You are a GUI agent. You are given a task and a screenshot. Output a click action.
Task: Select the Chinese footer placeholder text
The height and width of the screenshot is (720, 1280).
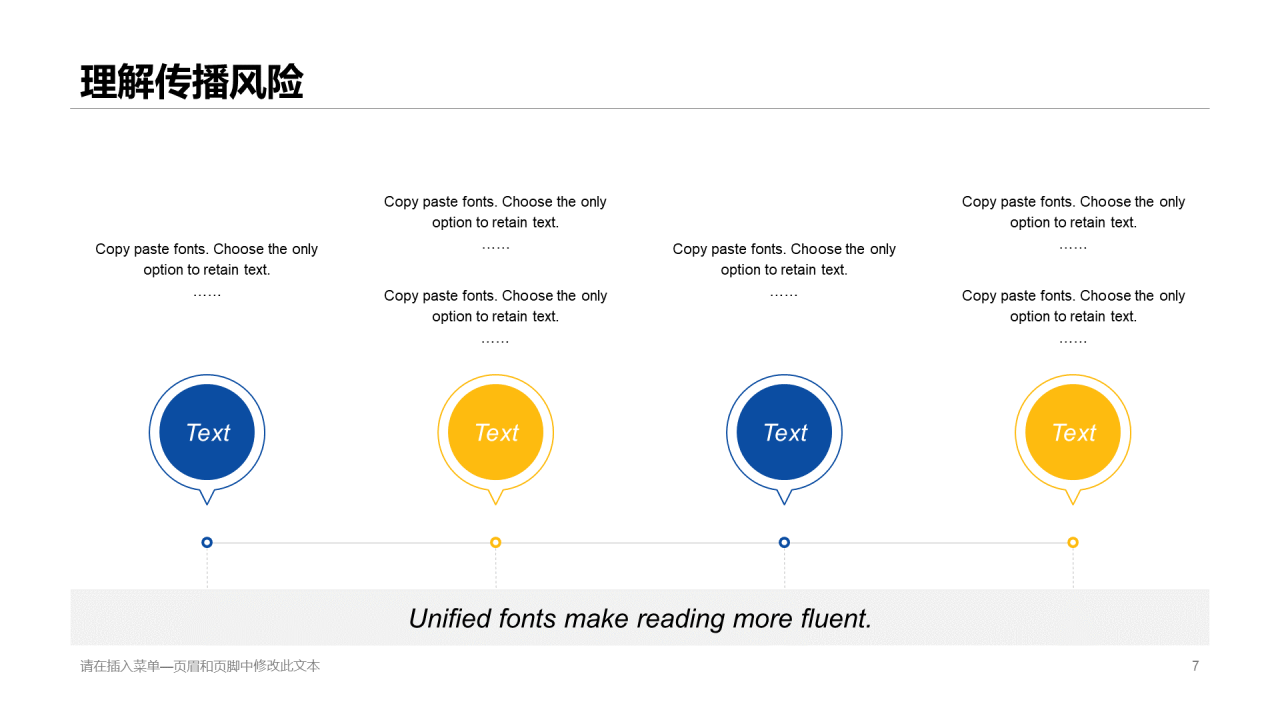coord(200,666)
